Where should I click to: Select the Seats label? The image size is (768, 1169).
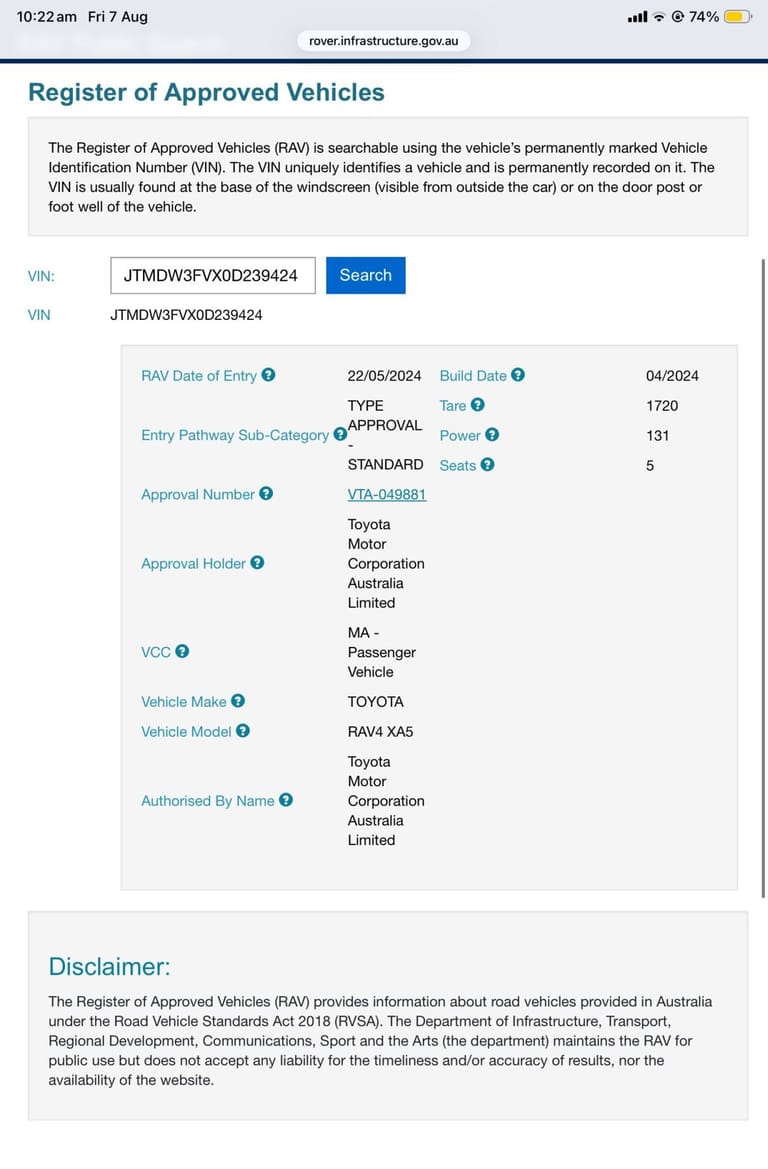coord(458,465)
